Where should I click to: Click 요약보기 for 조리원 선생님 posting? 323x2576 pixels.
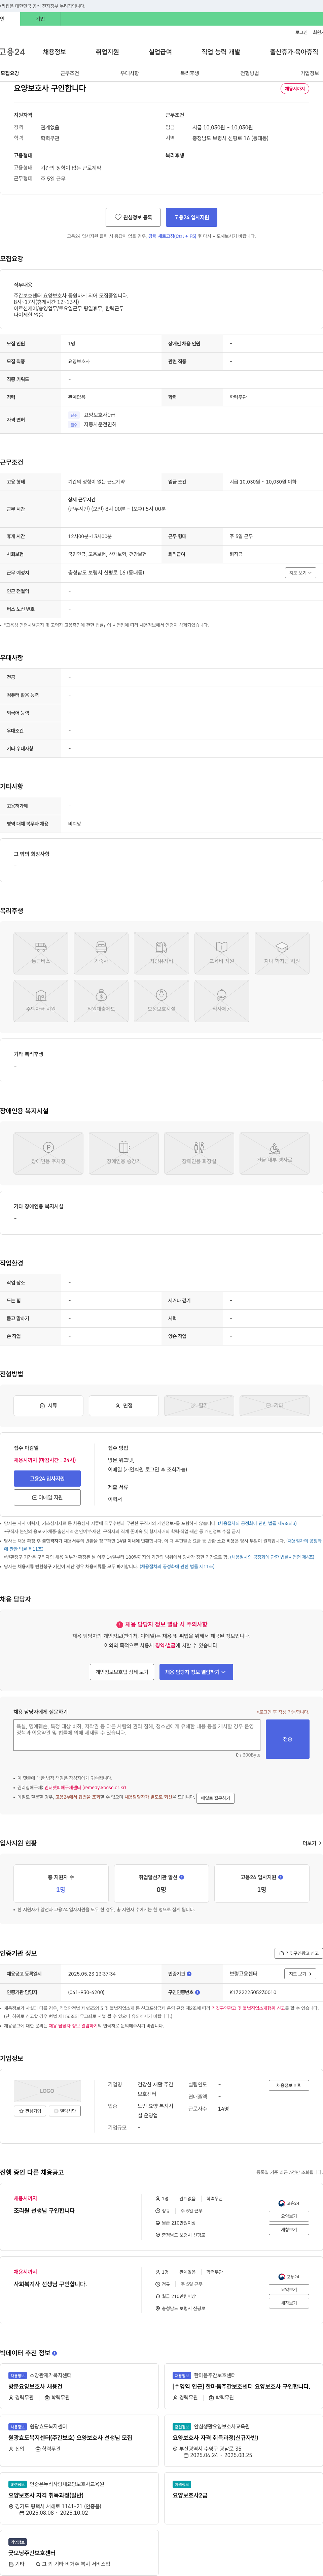(x=289, y=2216)
